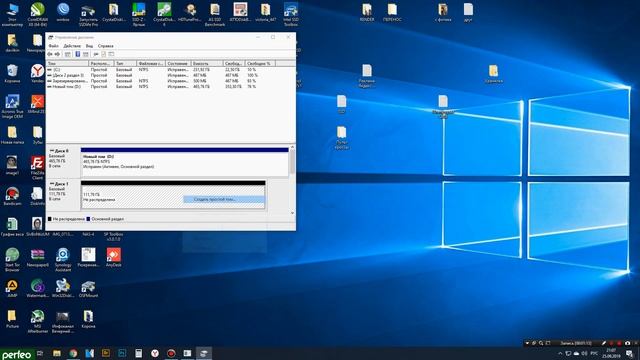Select the Bandicam desktop shortcut

[12, 196]
